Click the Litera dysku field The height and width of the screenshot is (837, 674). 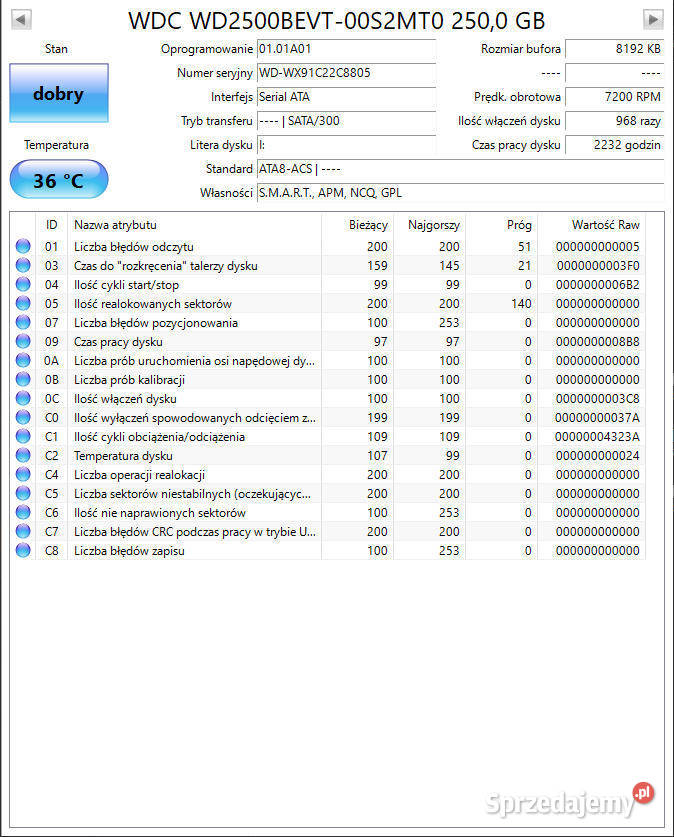pyautogui.click(x=346, y=145)
